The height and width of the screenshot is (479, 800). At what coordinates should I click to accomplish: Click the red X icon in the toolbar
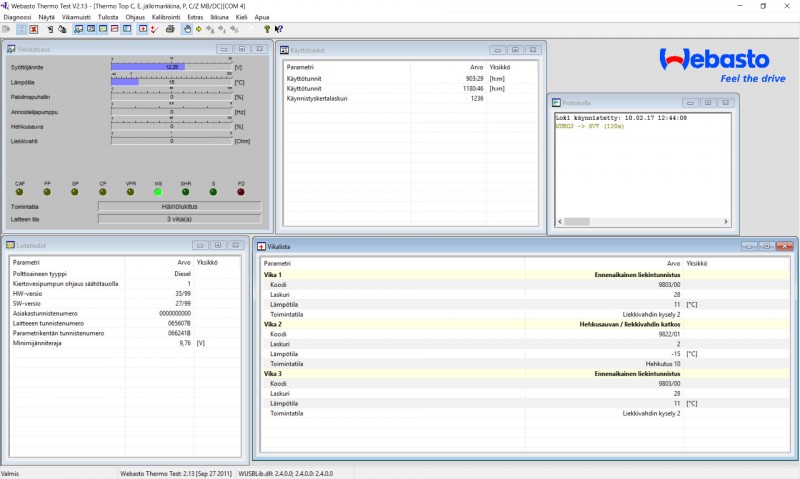(x=33, y=29)
